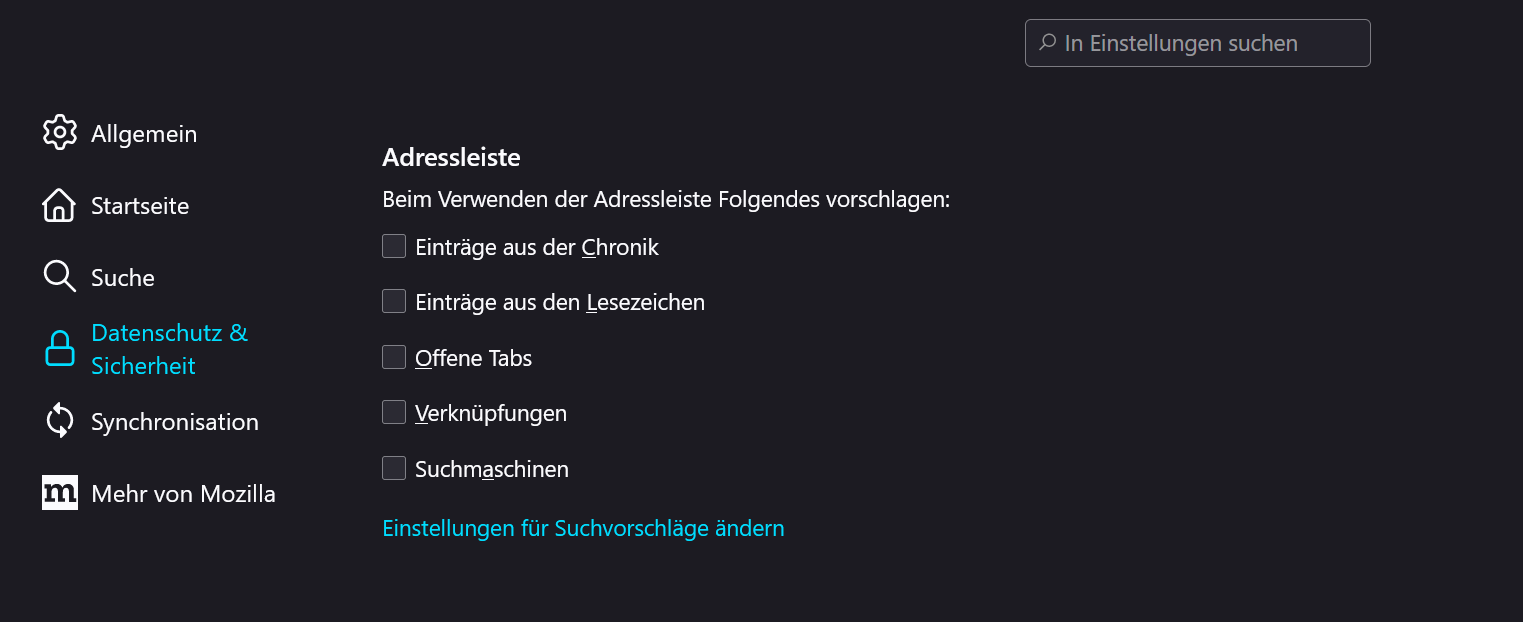
Task: Enable the "Suchmaschinen" suggestion checkbox
Action: coord(394,468)
